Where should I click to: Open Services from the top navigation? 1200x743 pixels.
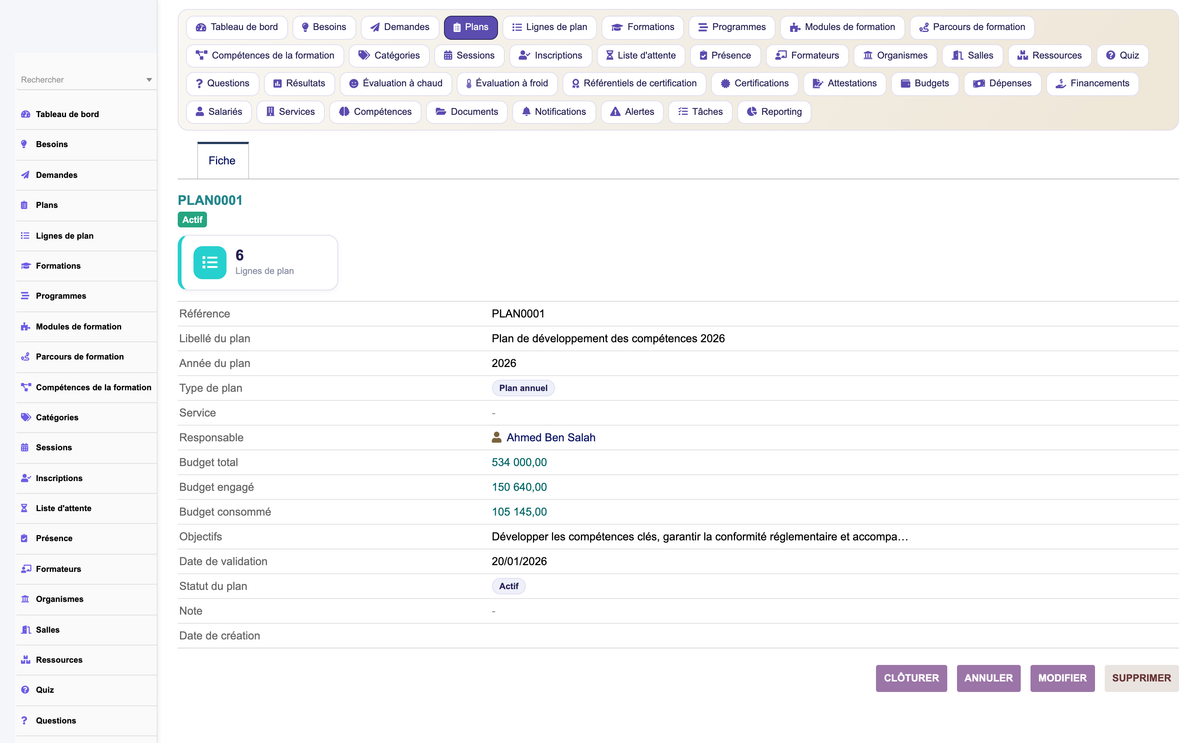[290, 112]
